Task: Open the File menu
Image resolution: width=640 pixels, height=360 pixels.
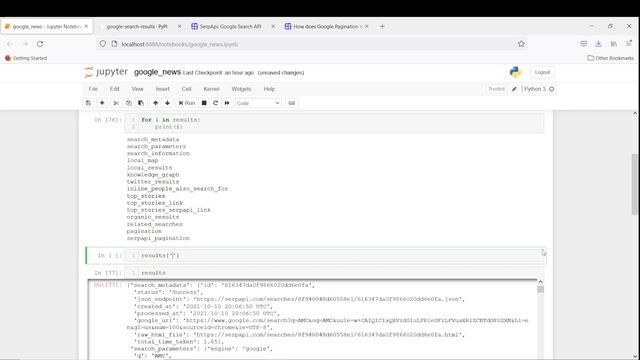Action: 93,89
